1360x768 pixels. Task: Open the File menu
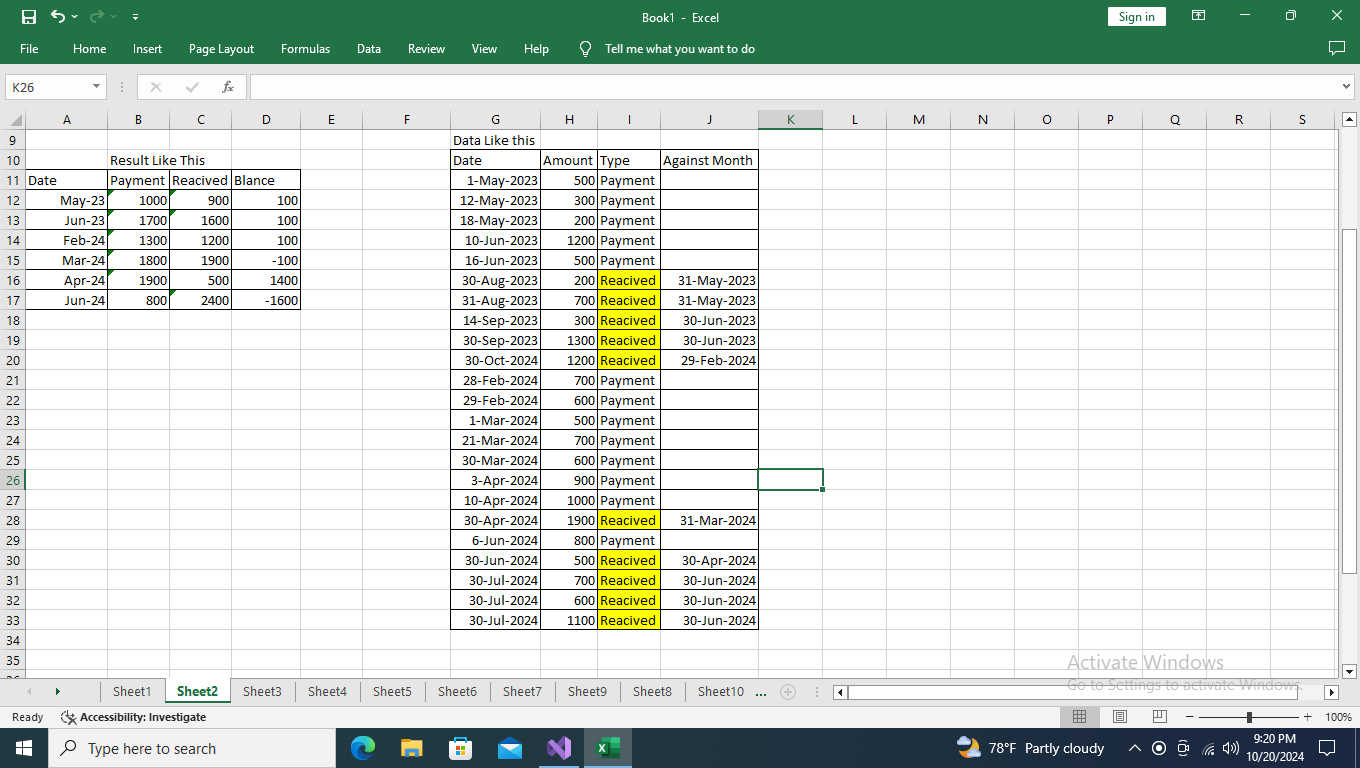coord(29,48)
